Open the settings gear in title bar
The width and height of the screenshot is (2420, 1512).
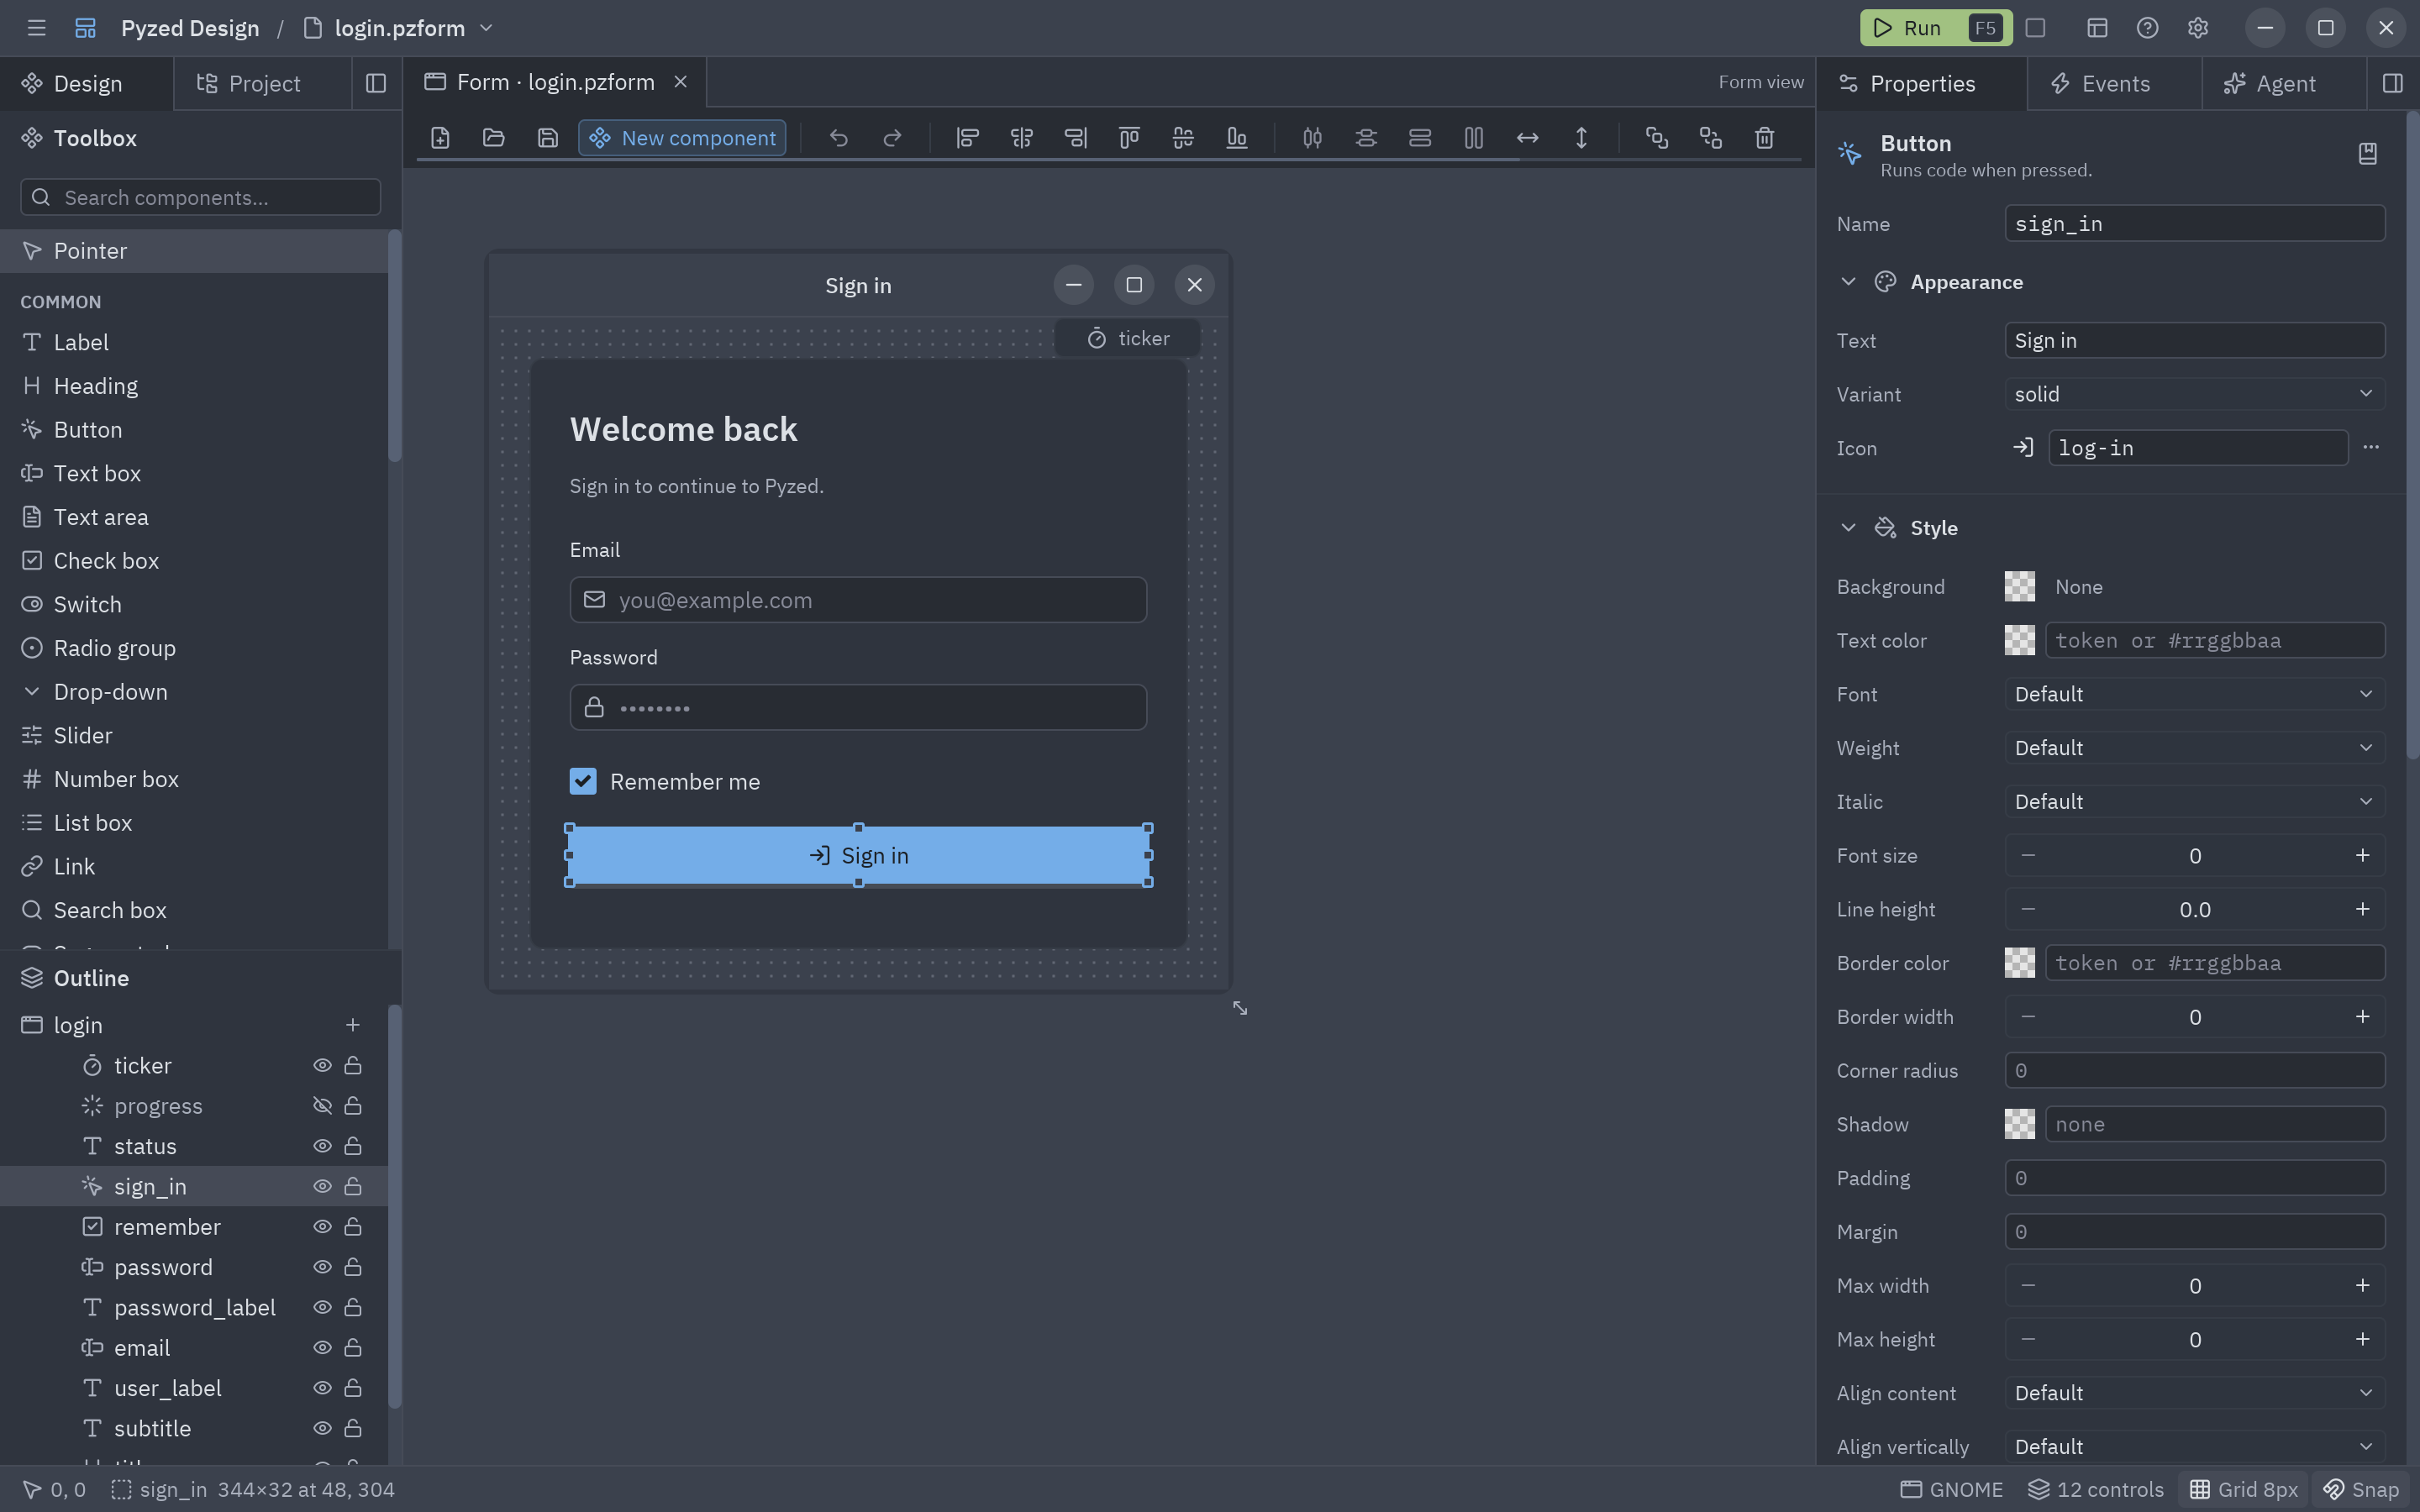pos(2197,28)
